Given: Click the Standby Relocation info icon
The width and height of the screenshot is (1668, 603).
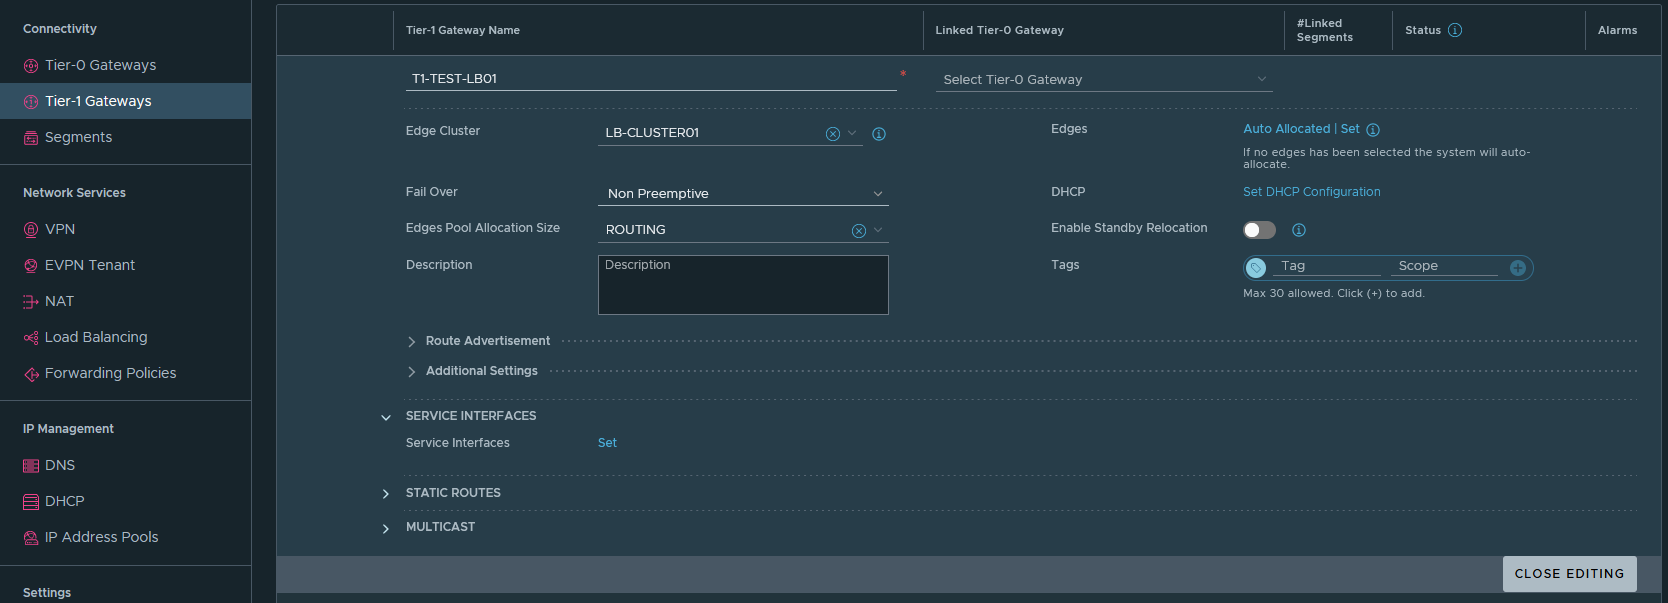Looking at the screenshot, I should (1299, 230).
